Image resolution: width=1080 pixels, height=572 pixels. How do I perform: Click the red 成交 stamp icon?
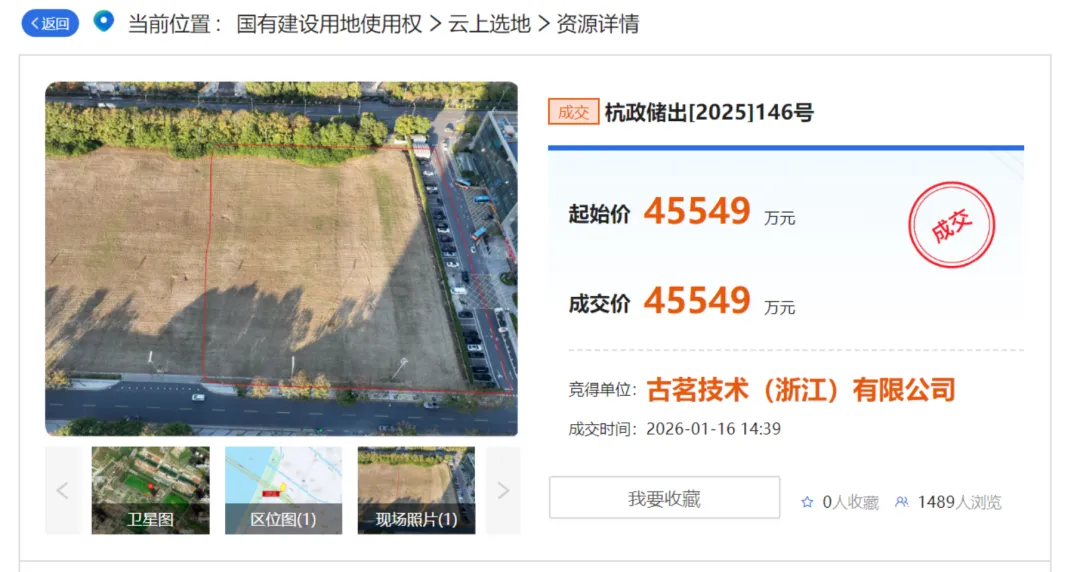951,225
